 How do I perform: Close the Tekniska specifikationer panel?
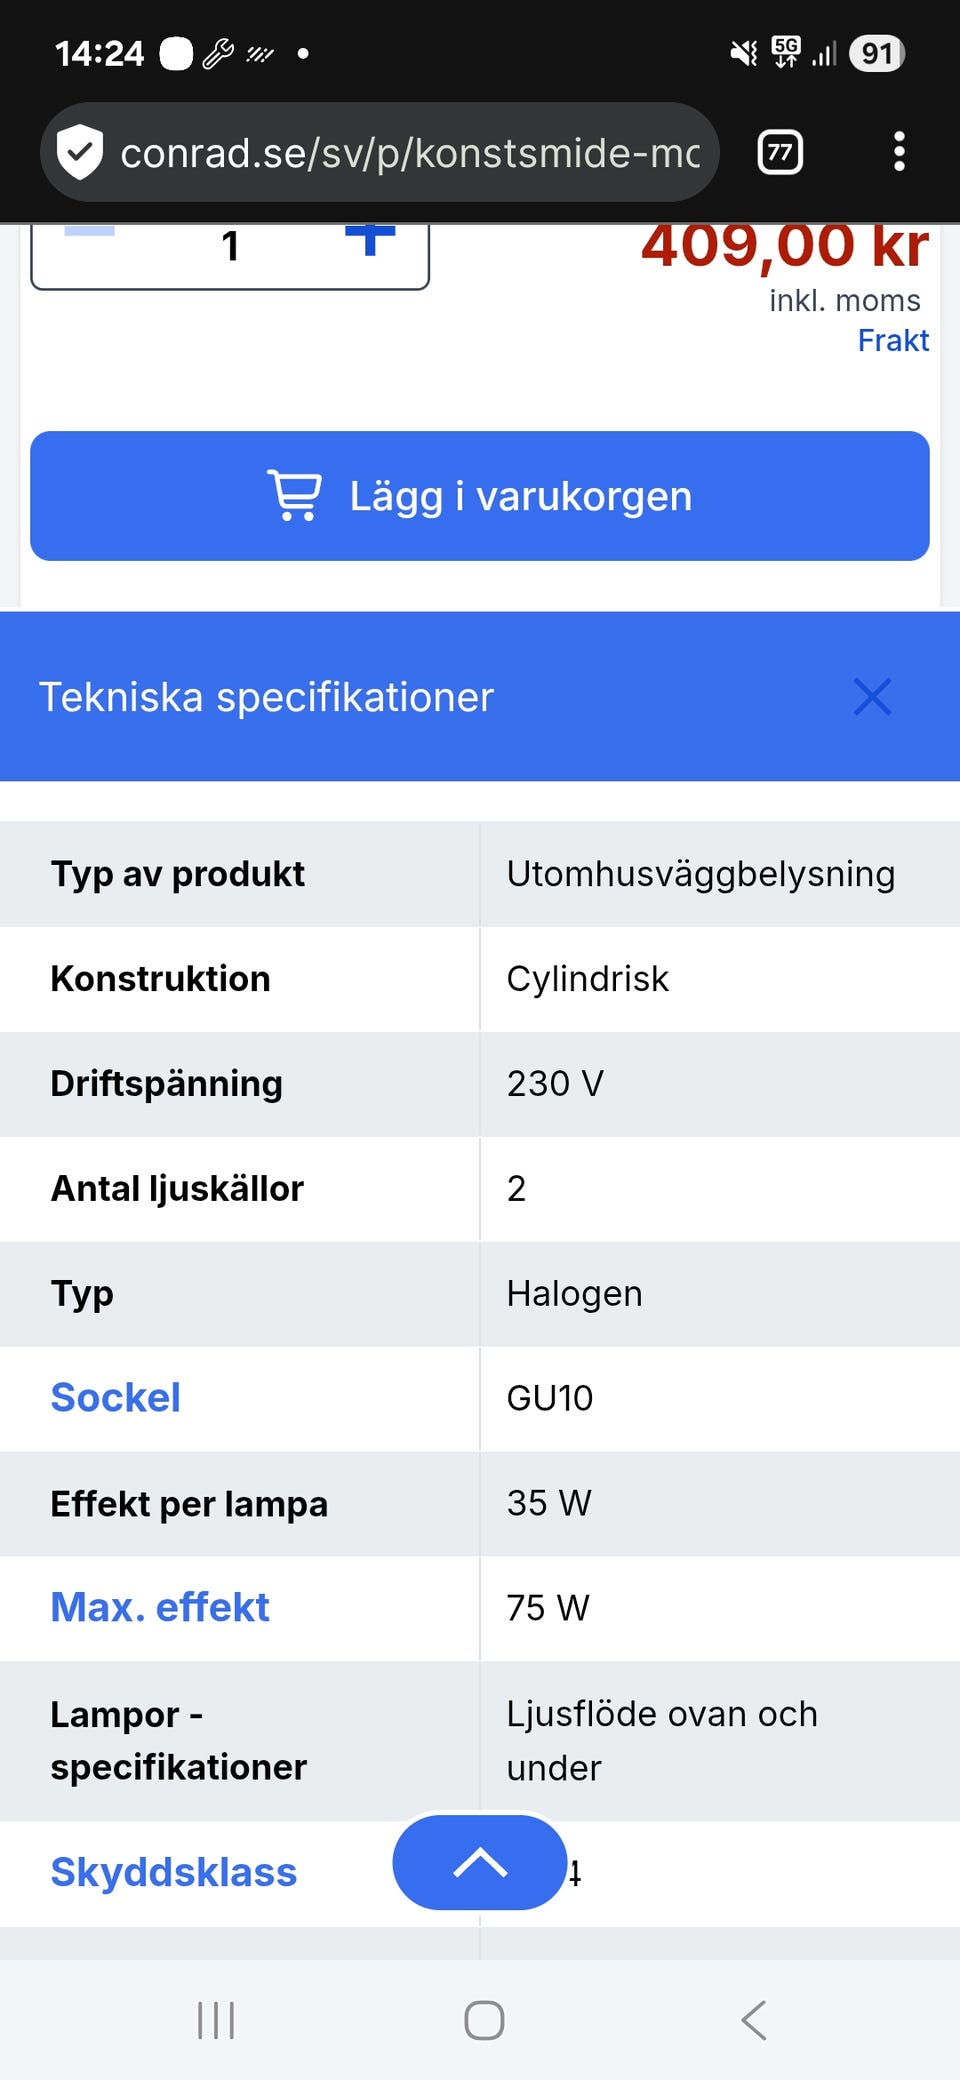click(872, 697)
